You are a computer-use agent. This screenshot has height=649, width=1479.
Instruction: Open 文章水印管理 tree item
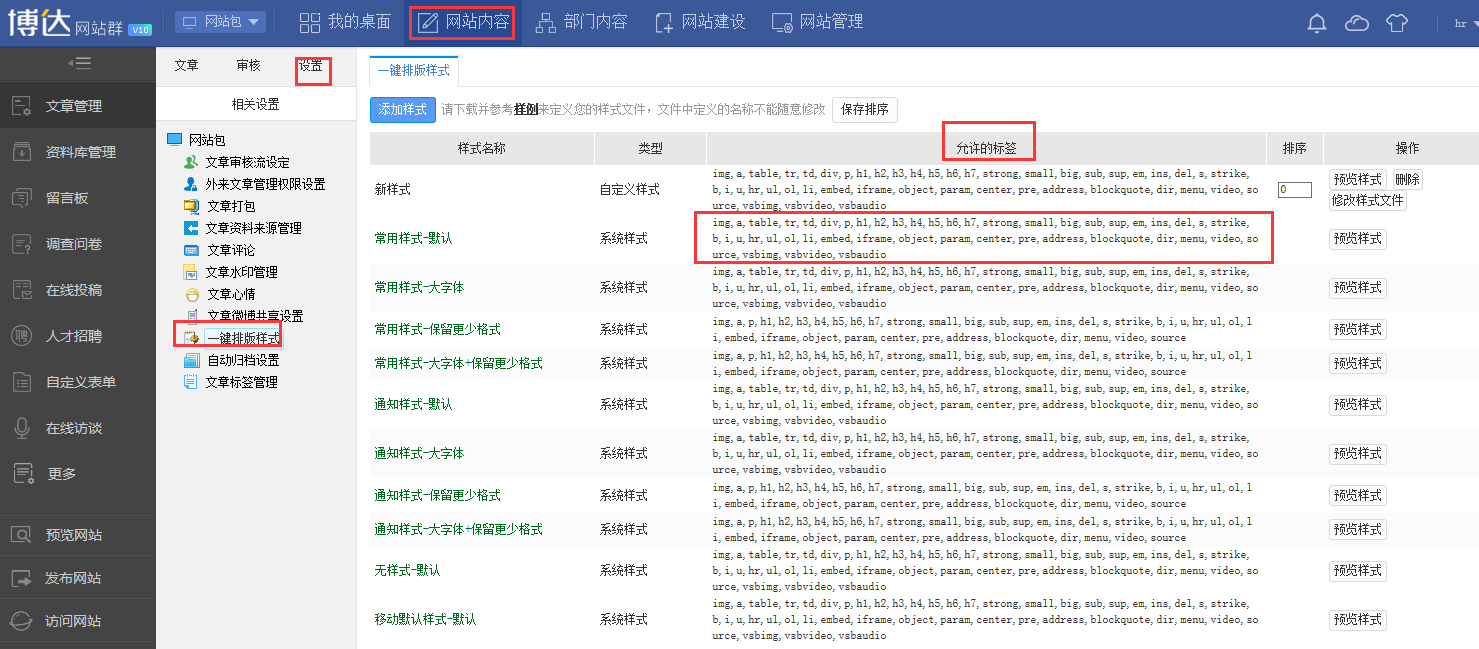tap(241, 272)
